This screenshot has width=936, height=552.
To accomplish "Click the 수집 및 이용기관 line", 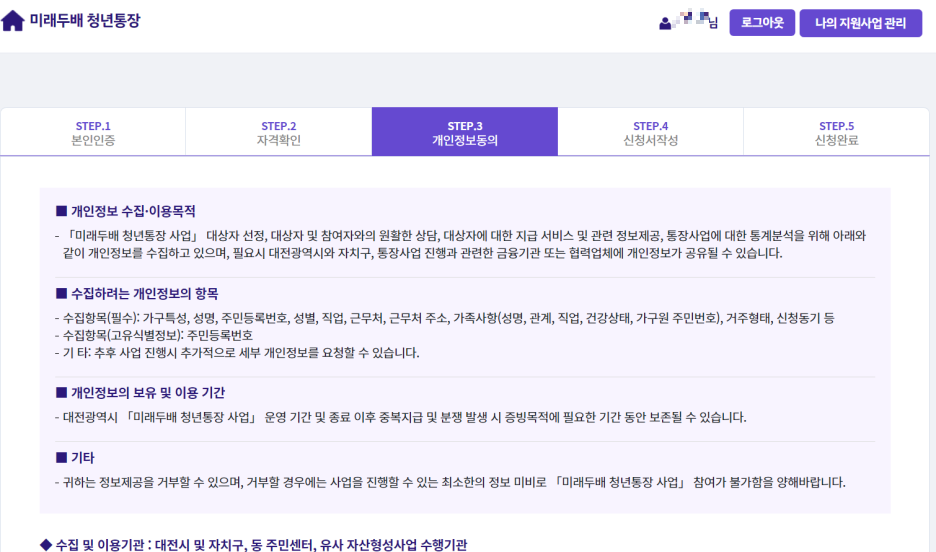I will pos(254,545).
